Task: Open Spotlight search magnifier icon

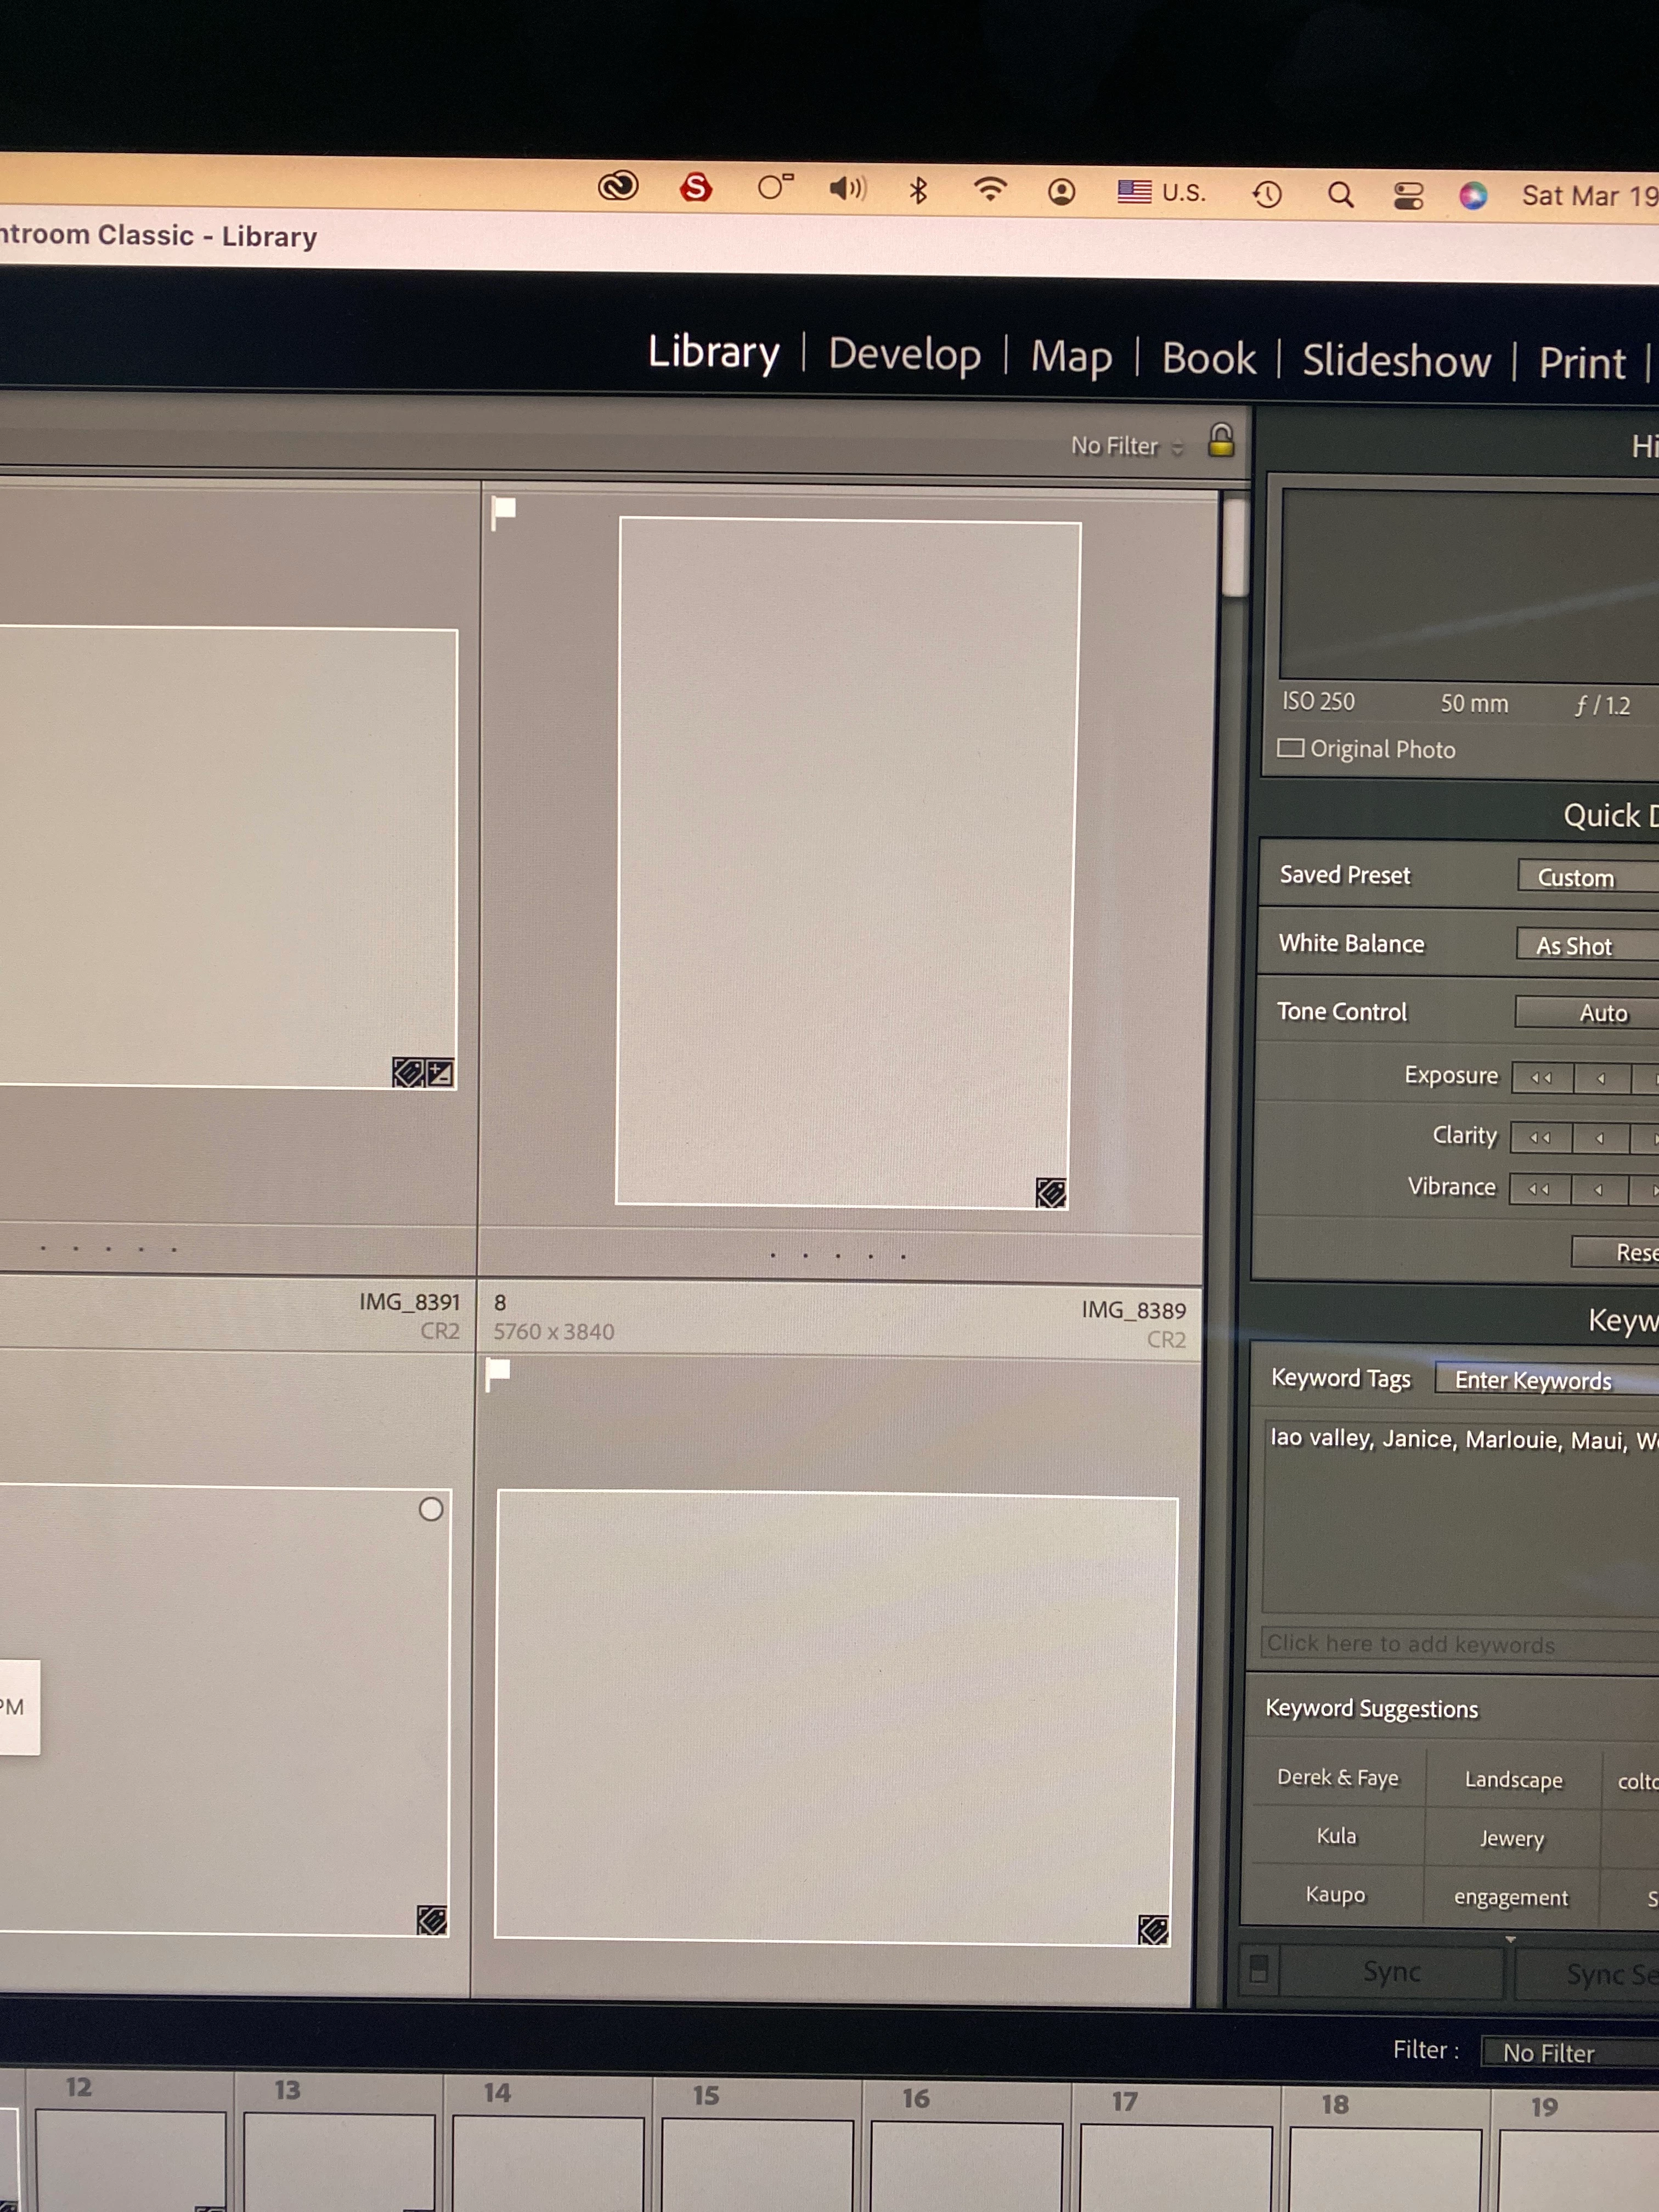Action: (1340, 194)
